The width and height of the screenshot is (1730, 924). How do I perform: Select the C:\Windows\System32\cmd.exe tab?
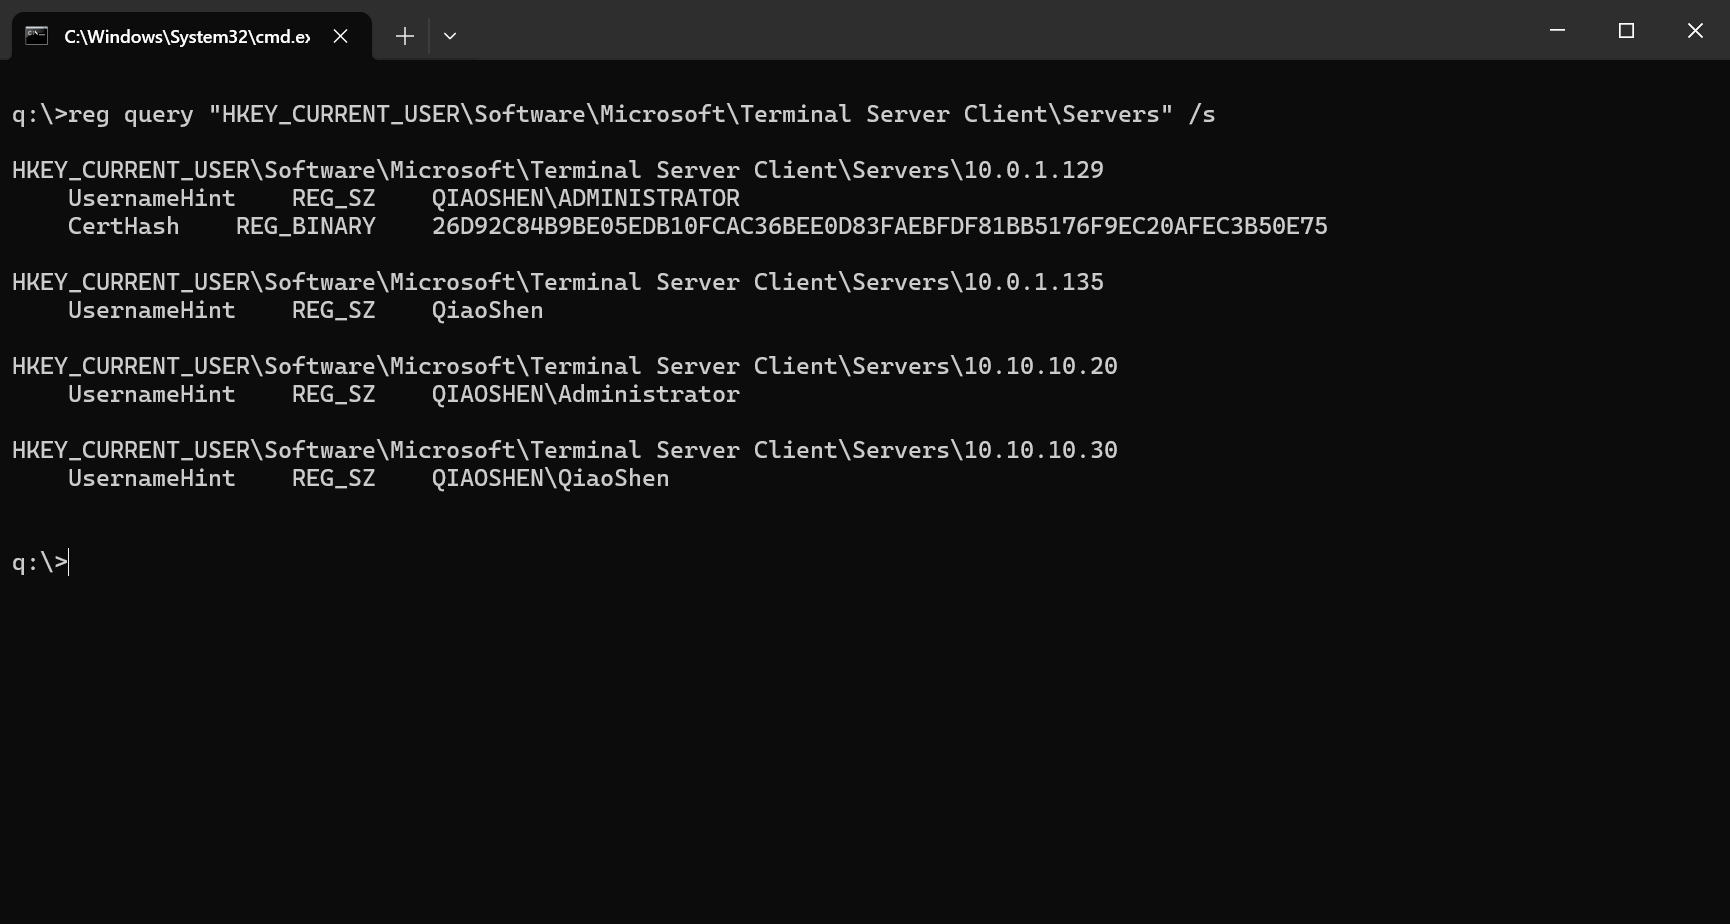187,36
